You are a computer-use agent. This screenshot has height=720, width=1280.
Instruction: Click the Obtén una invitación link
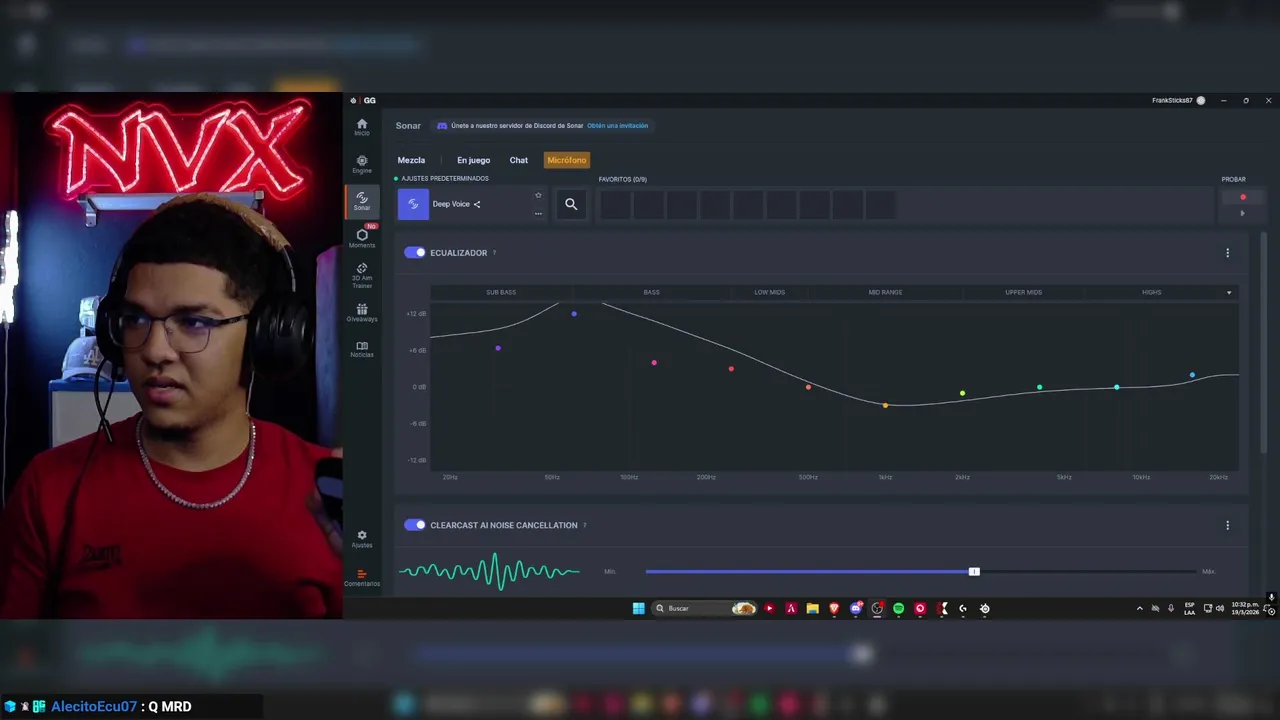coord(617,126)
